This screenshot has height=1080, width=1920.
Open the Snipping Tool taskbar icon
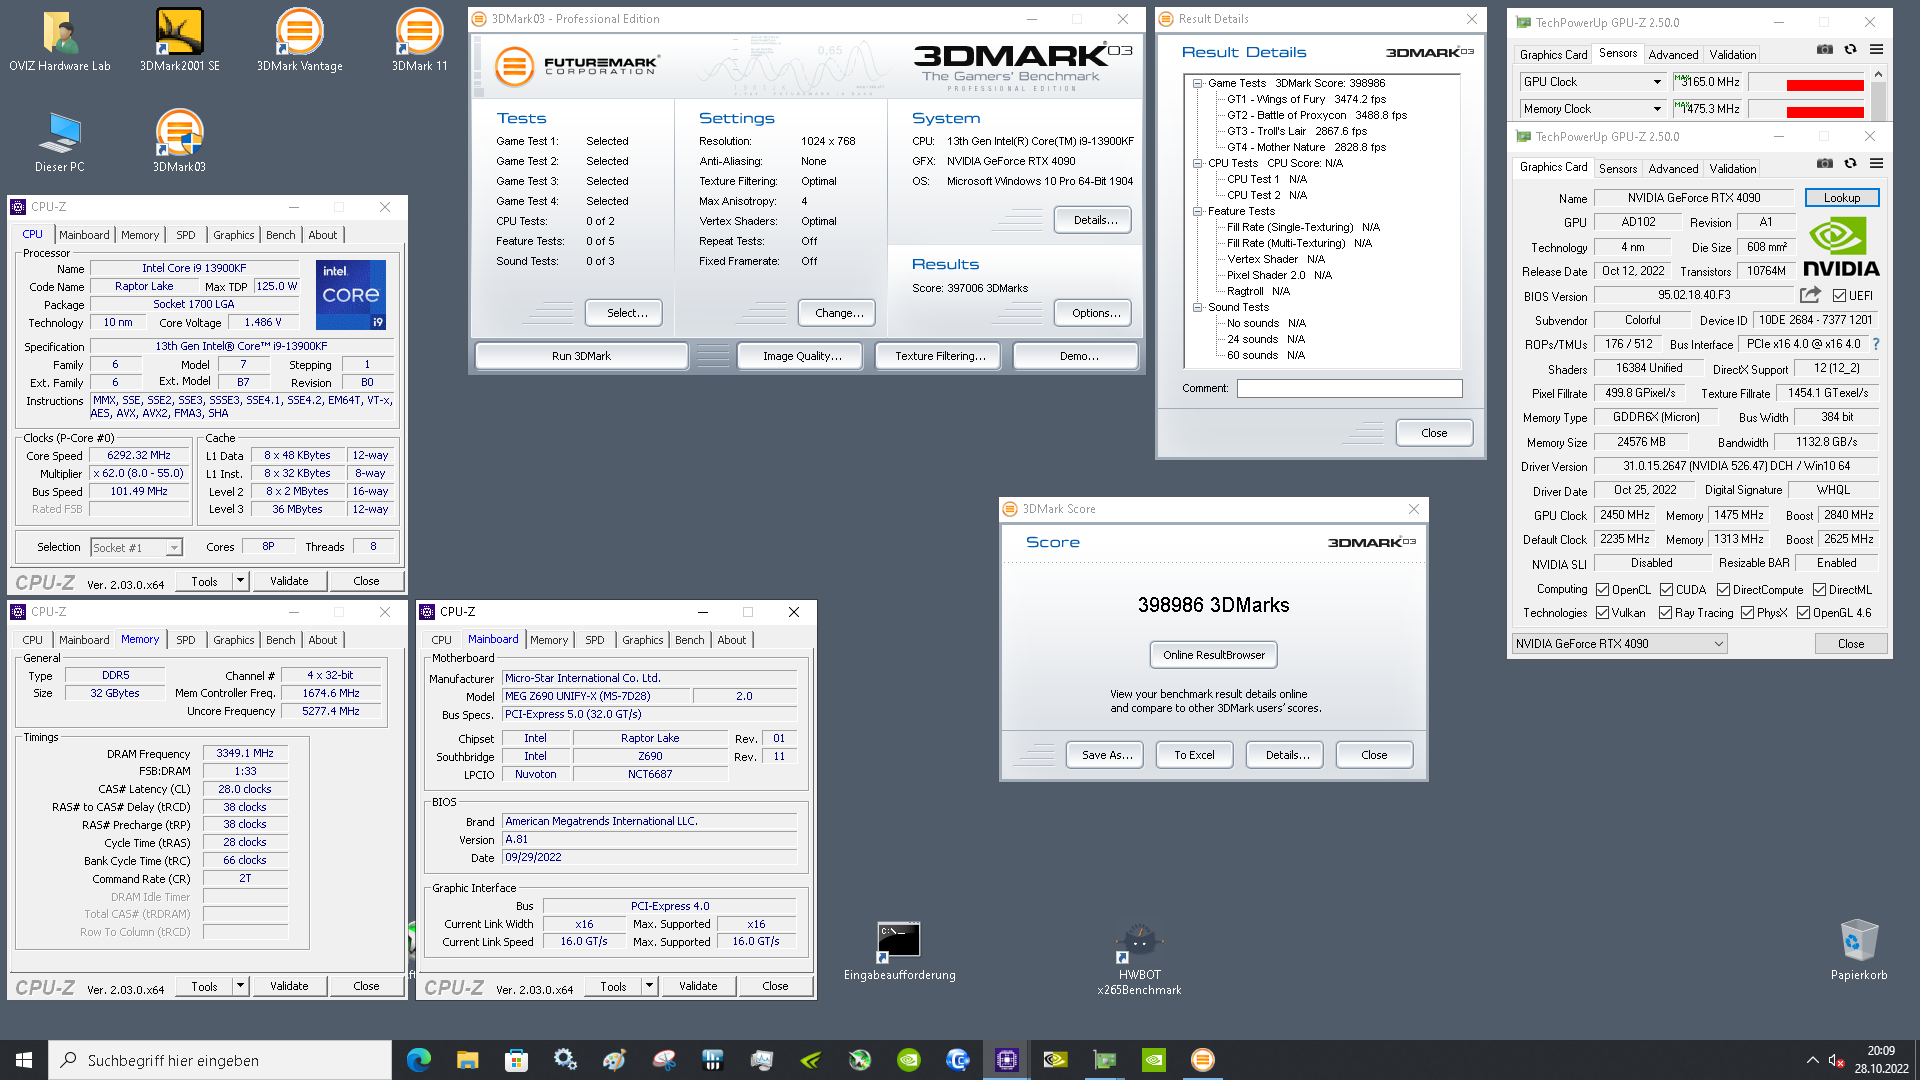(x=663, y=1060)
